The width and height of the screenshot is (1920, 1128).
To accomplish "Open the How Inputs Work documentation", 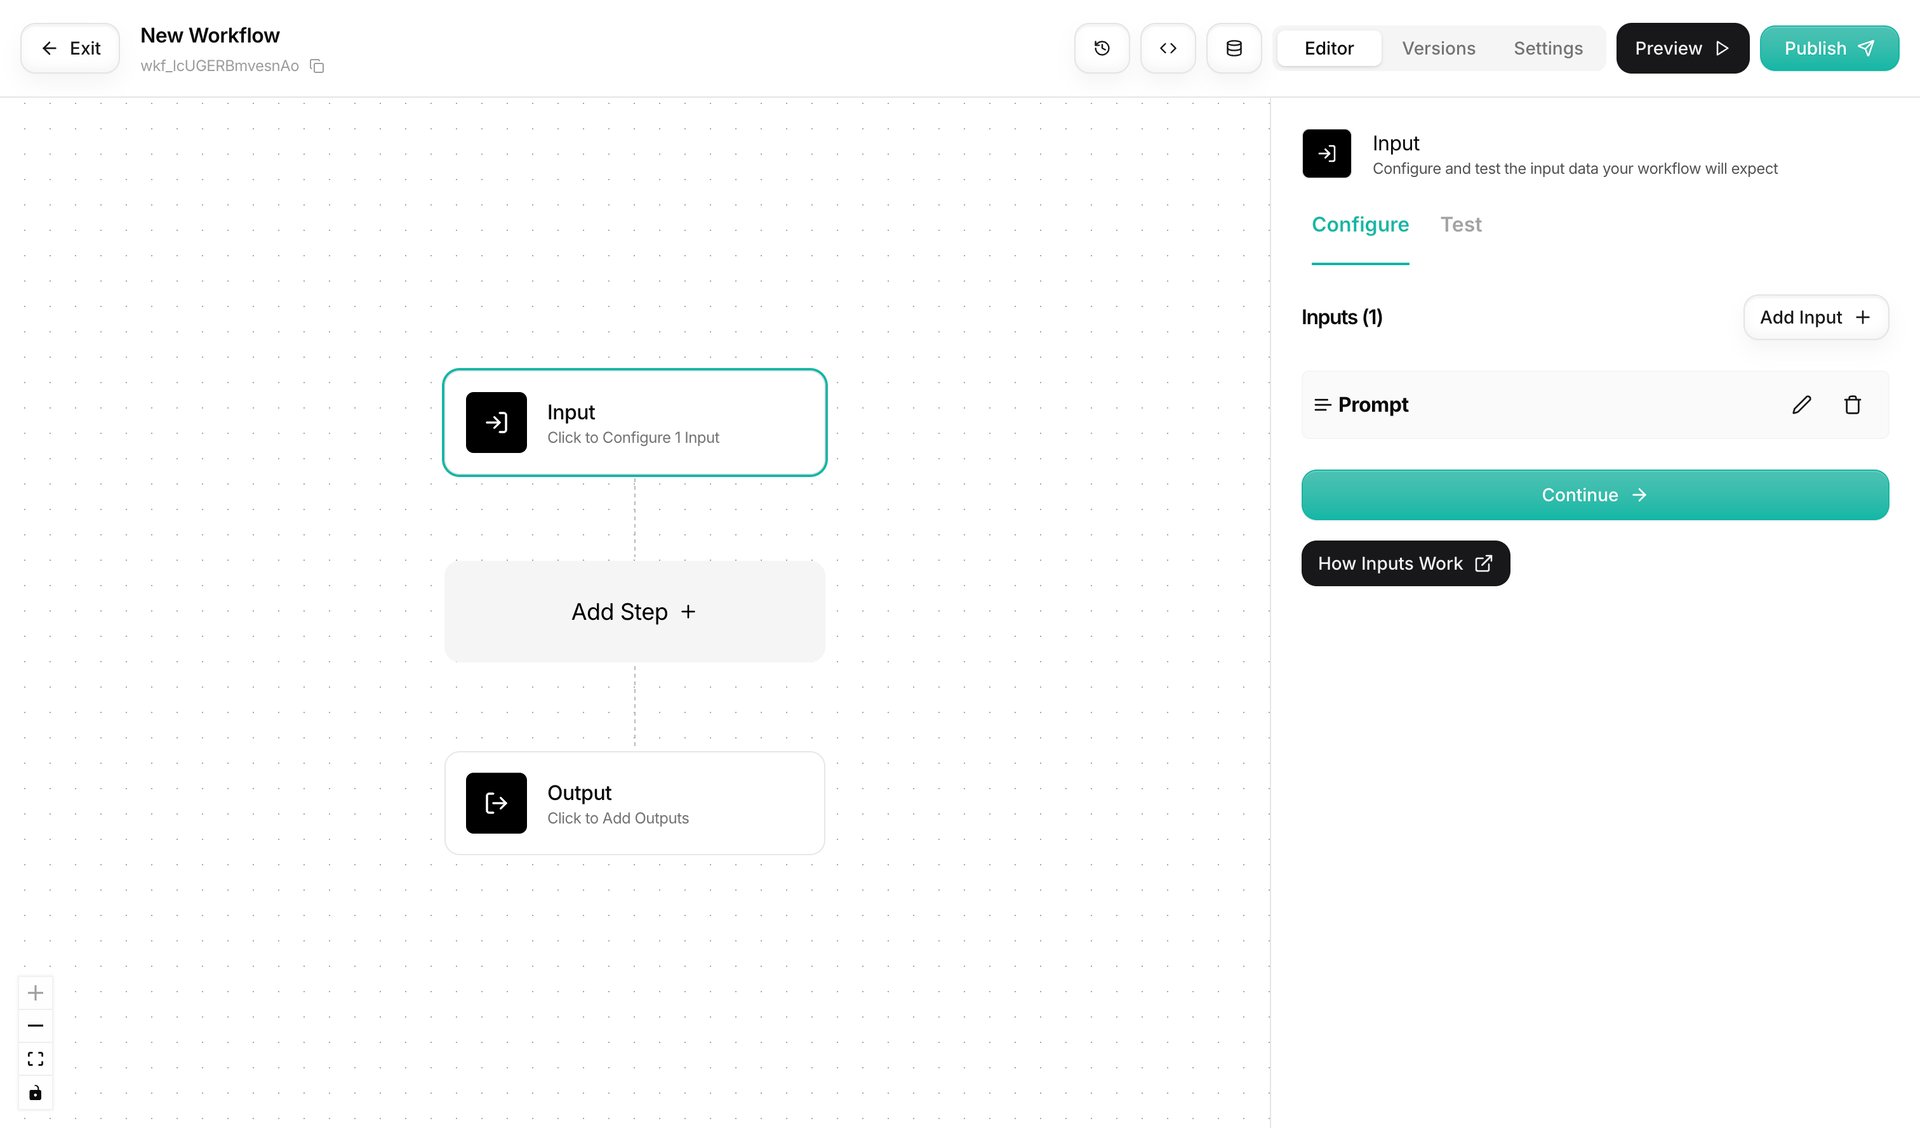I will [1405, 563].
